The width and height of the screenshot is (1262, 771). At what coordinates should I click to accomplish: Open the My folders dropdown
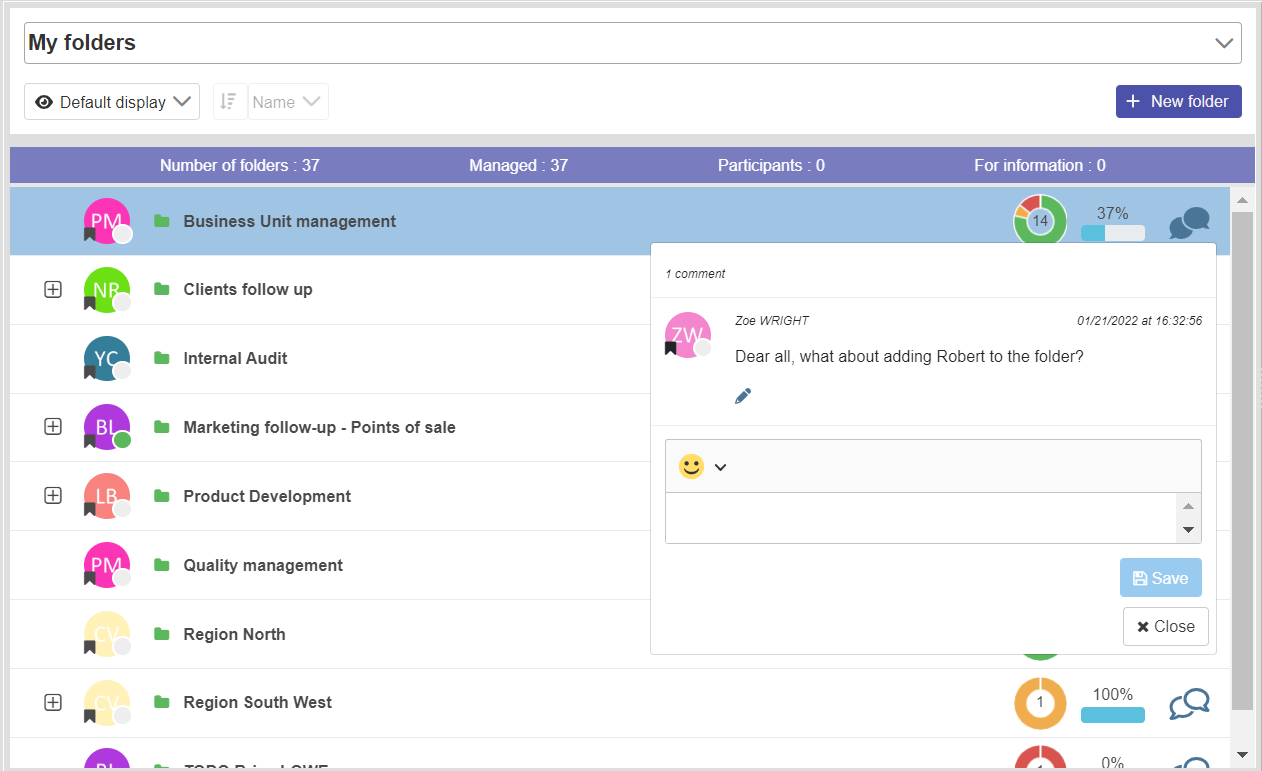pos(1223,43)
